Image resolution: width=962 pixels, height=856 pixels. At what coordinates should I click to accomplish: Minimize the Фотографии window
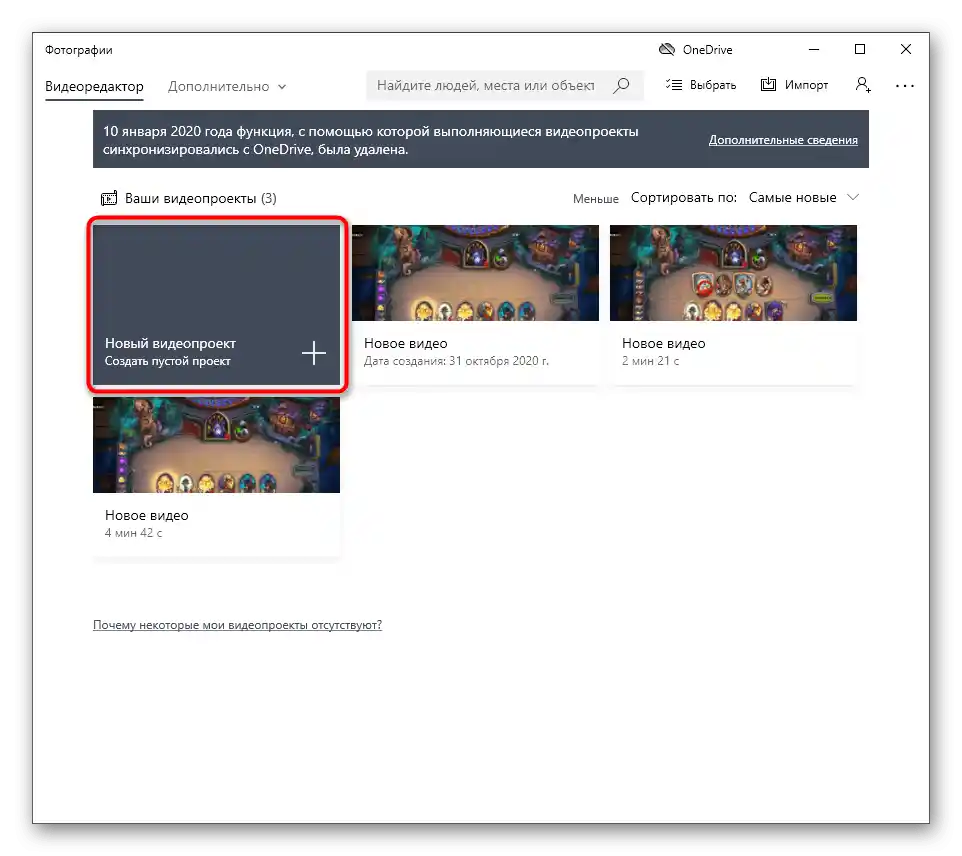[x=814, y=50]
